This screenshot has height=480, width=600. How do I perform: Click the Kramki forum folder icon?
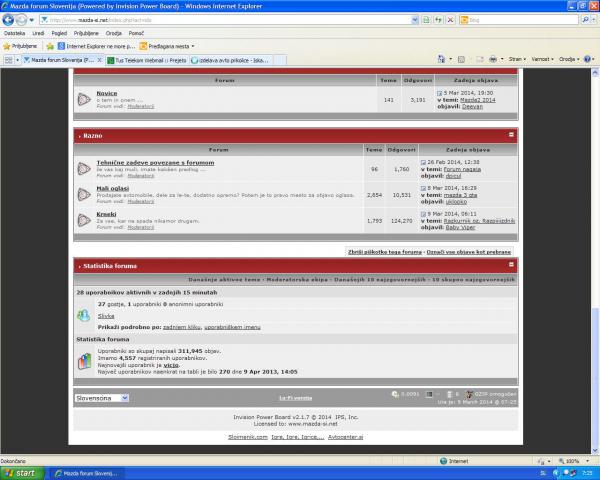tap(84, 219)
